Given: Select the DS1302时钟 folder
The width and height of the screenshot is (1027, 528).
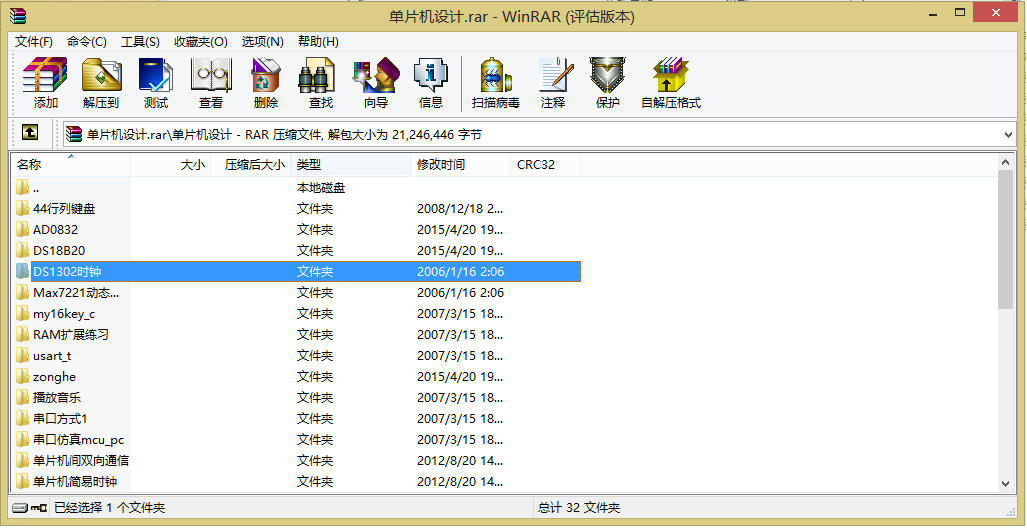Looking at the screenshot, I should tap(296, 272).
